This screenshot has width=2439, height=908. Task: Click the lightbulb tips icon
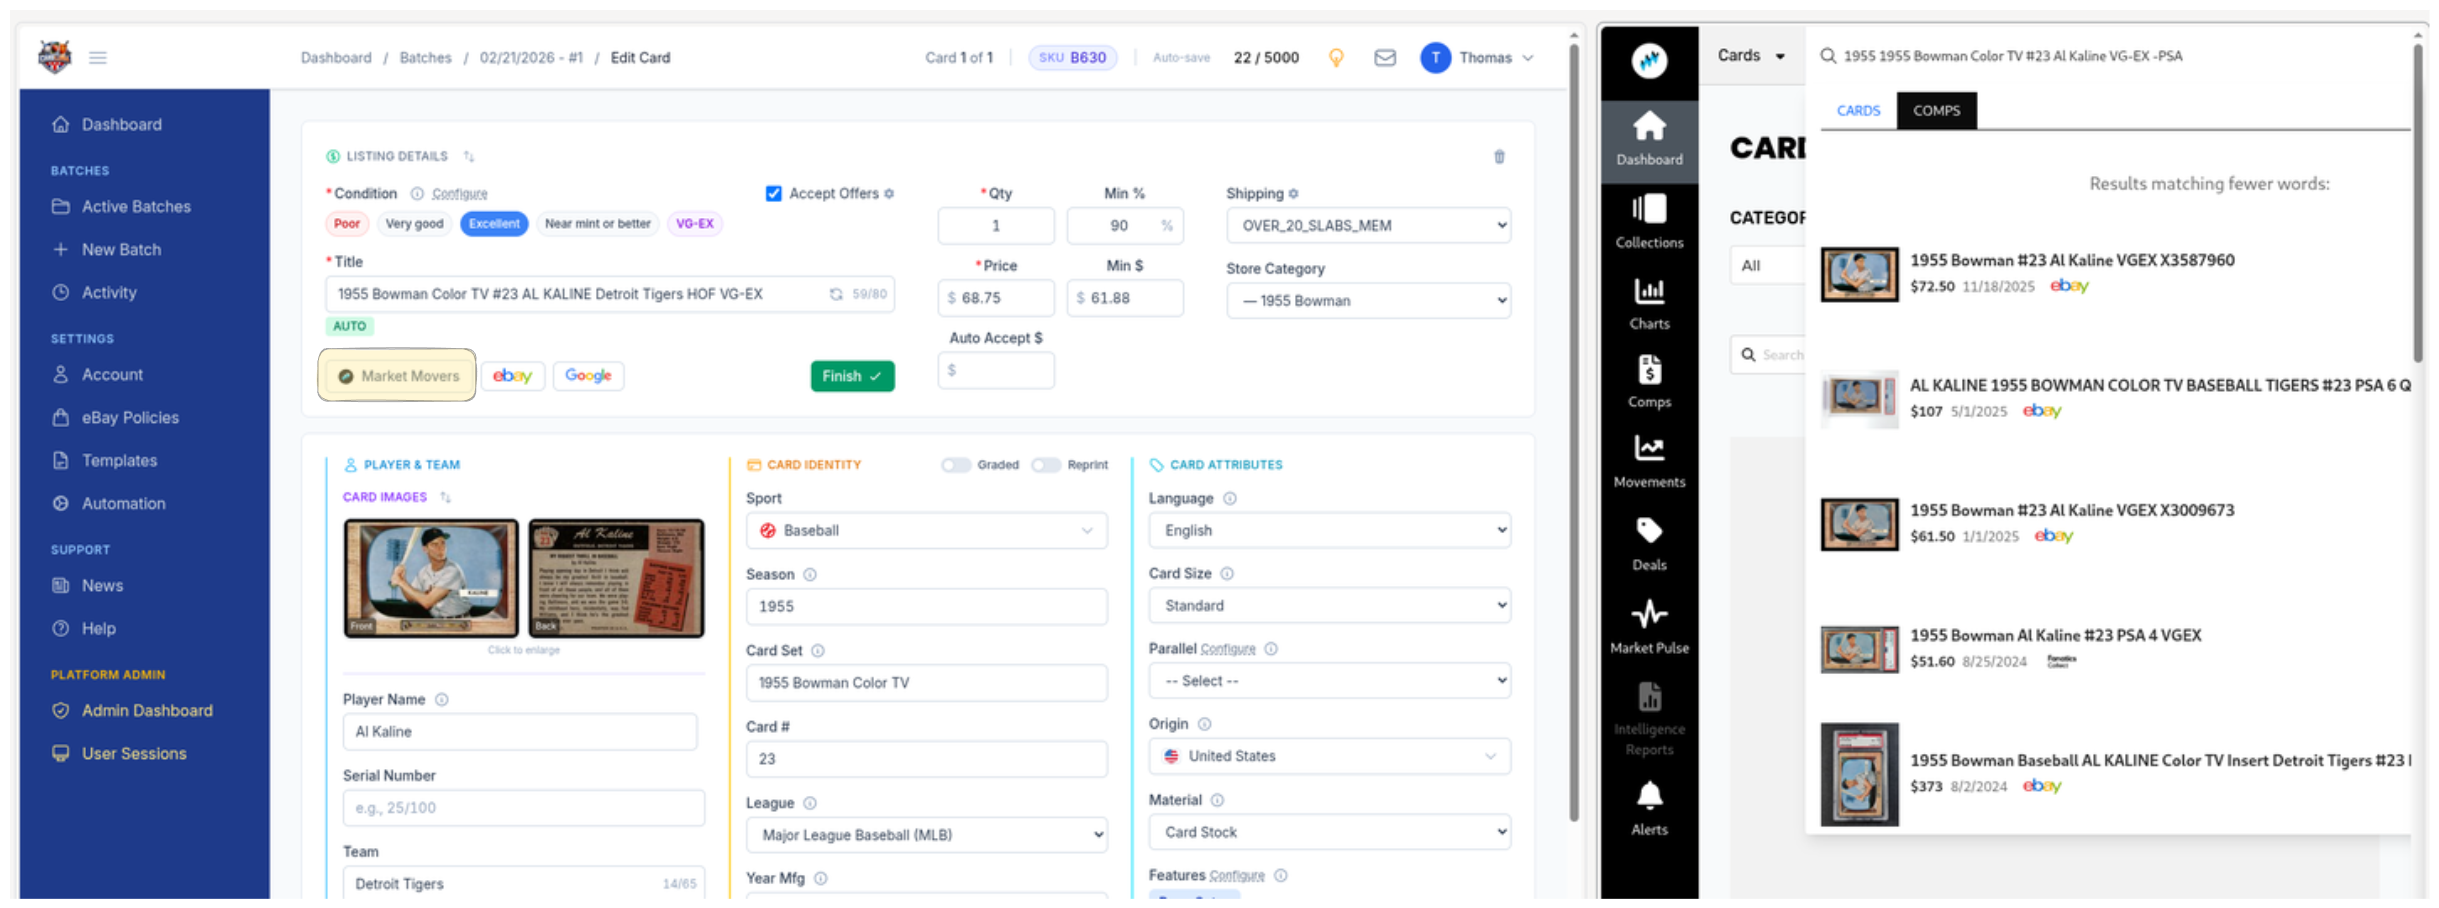pos(1336,58)
